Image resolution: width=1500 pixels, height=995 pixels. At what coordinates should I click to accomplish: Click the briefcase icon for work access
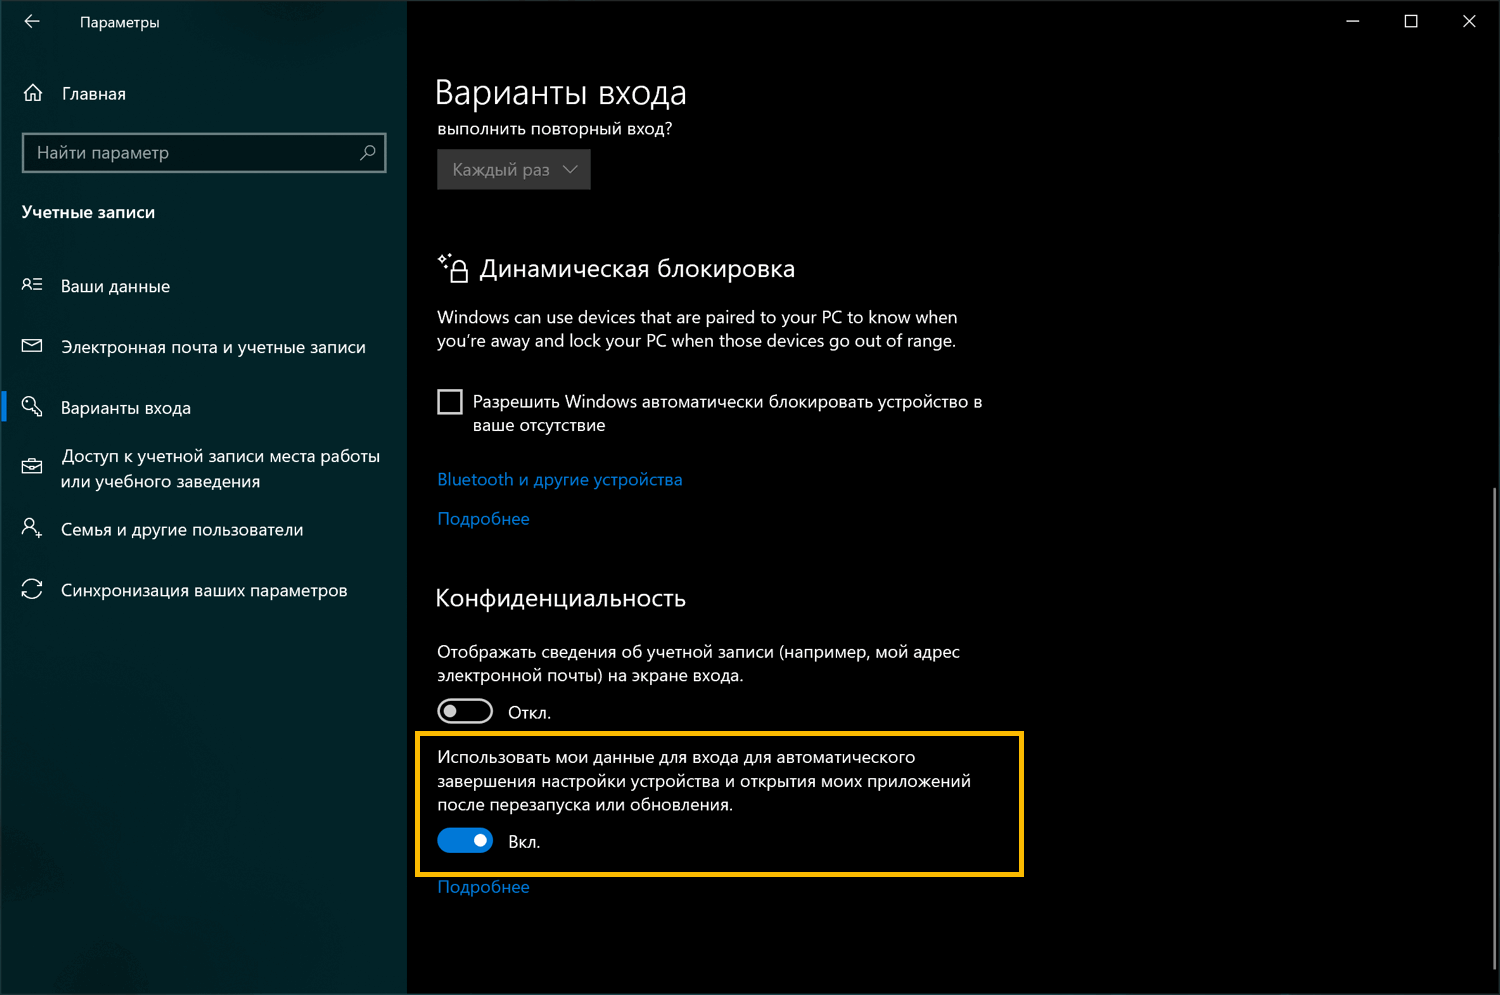pos(32,467)
